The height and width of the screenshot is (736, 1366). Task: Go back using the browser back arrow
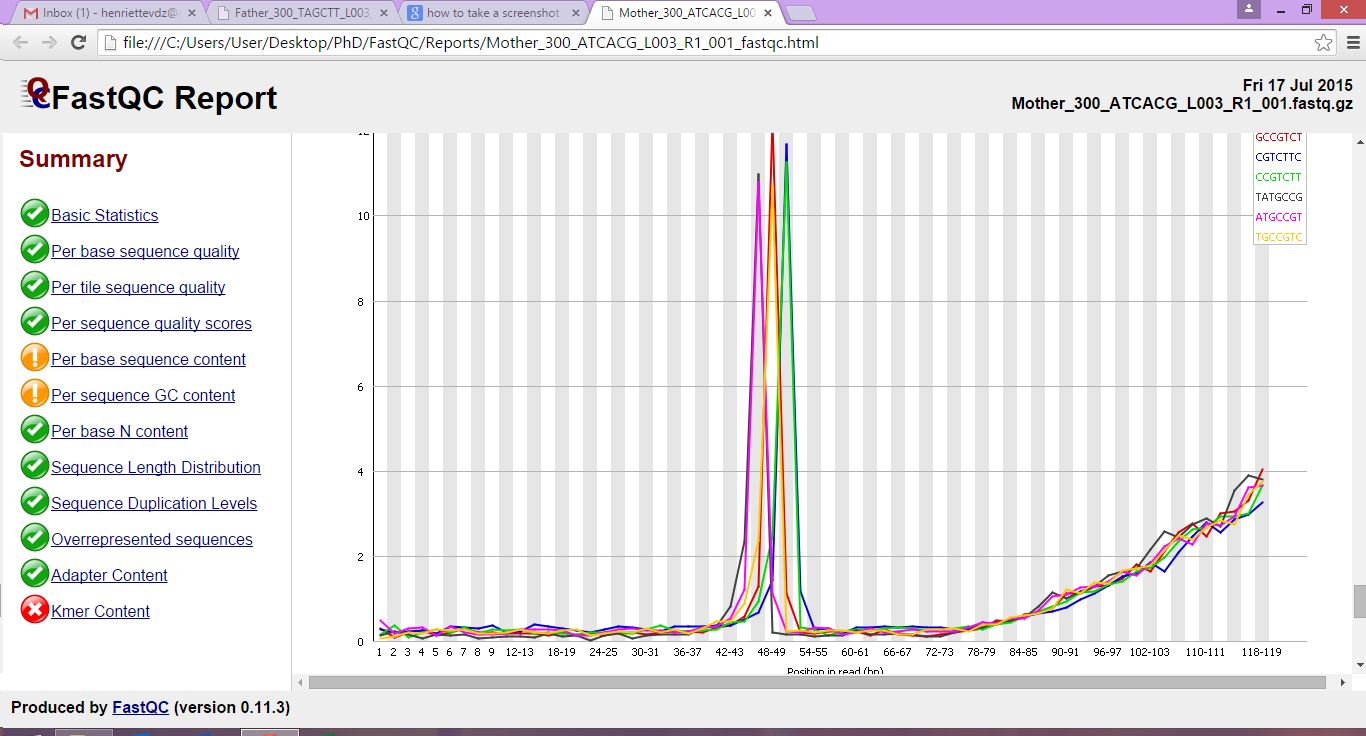[x=20, y=43]
